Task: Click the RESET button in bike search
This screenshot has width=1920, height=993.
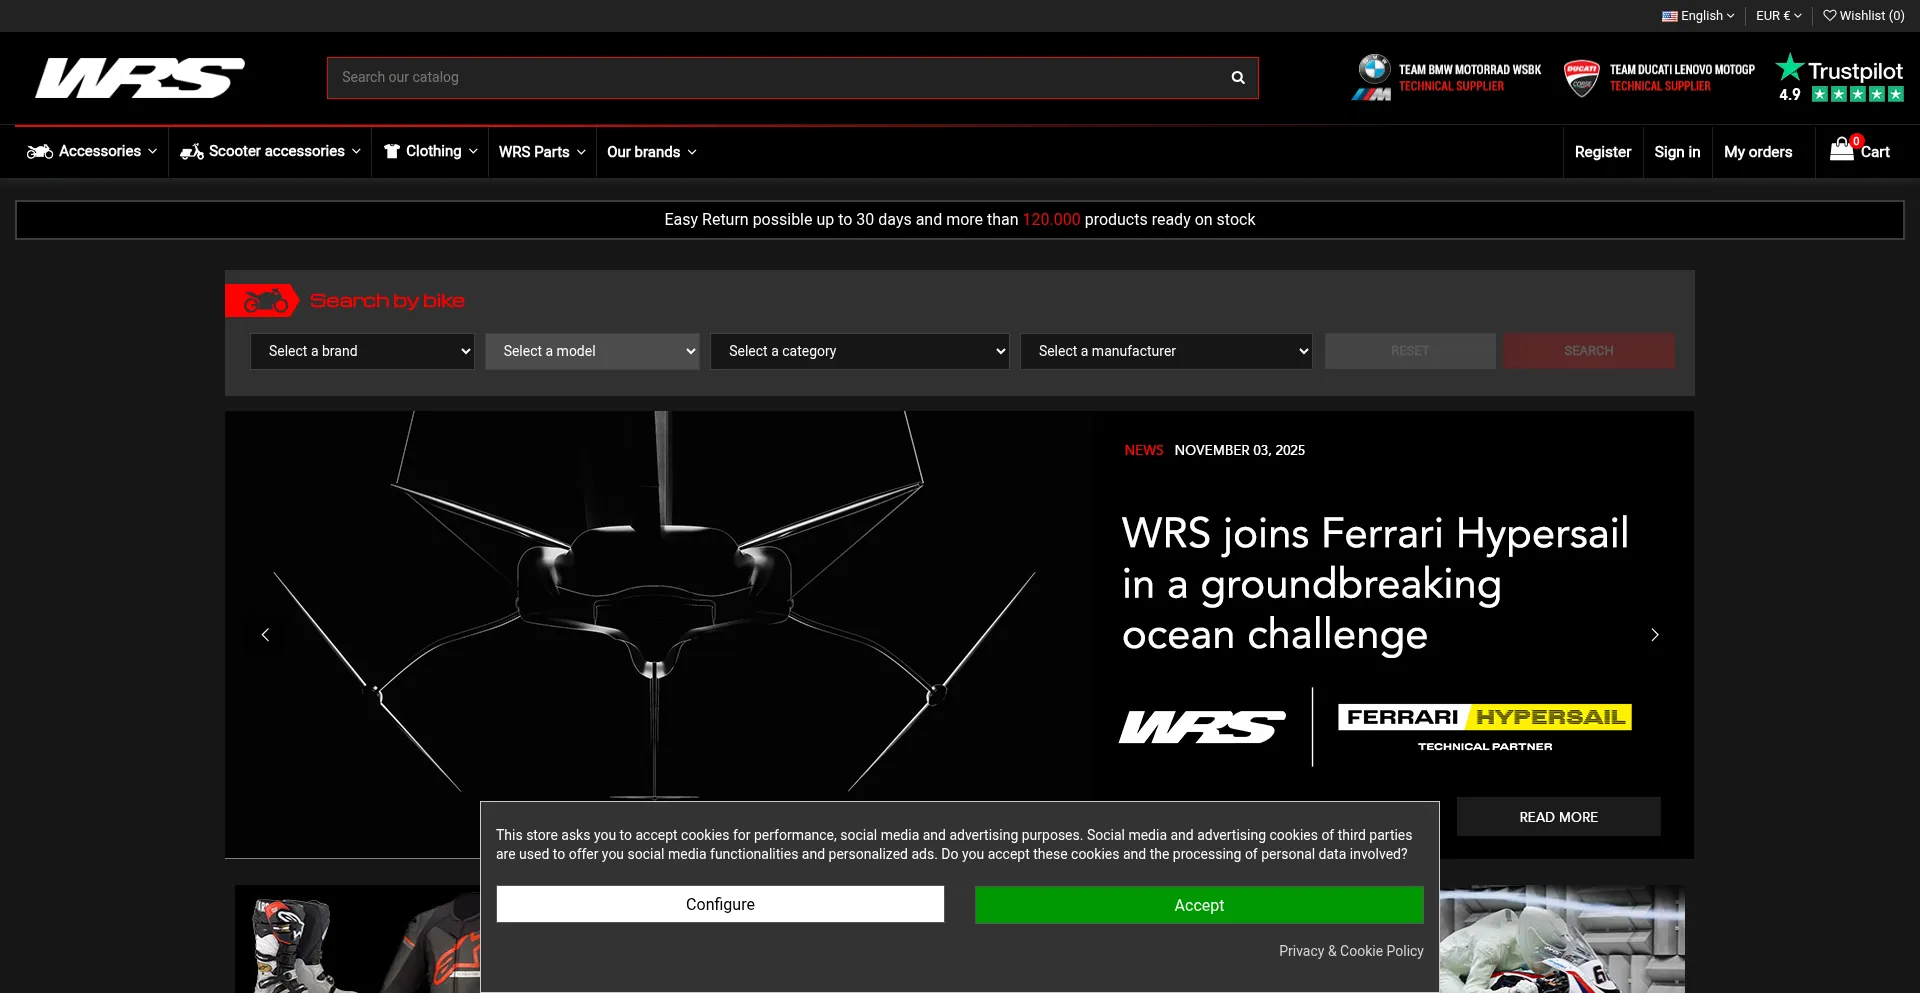Action: click(x=1410, y=351)
